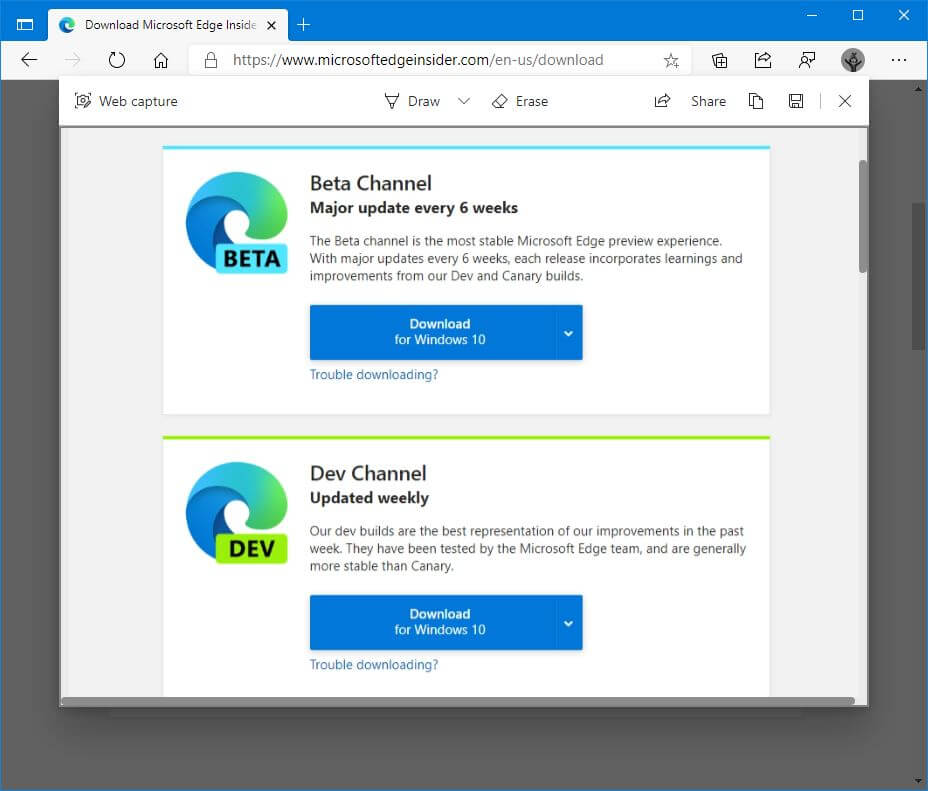
Task: Click the capture vertical scrollbar thumb
Action: (863, 216)
